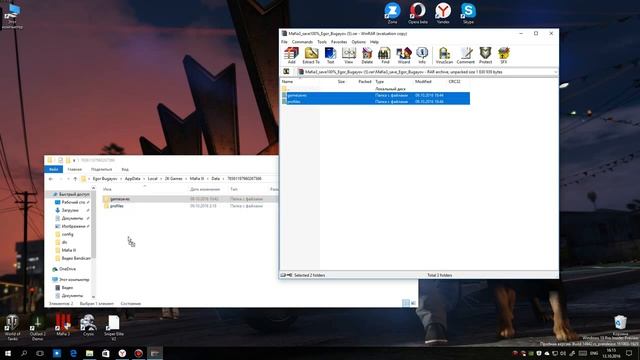Select the parent folder '..' row in WinRAR
Image resolution: width=640 pixels, height=360 pixels.
pos(375,89)
